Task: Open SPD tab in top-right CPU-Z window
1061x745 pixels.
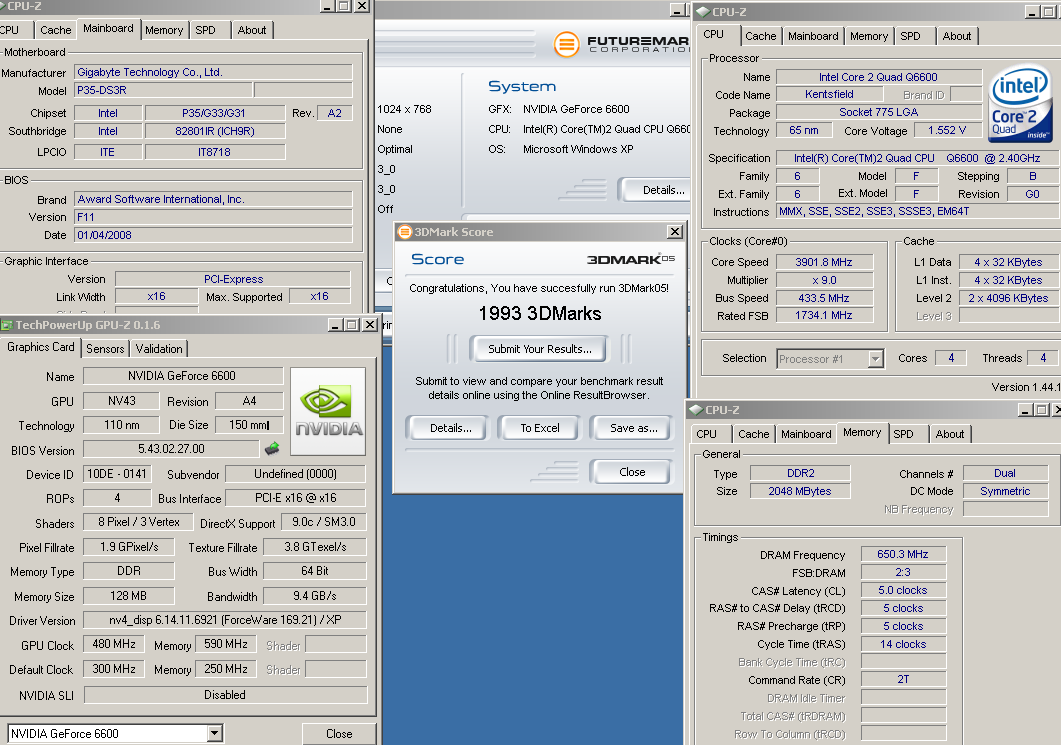Action: pyautogui.click(x=911, y=36)
